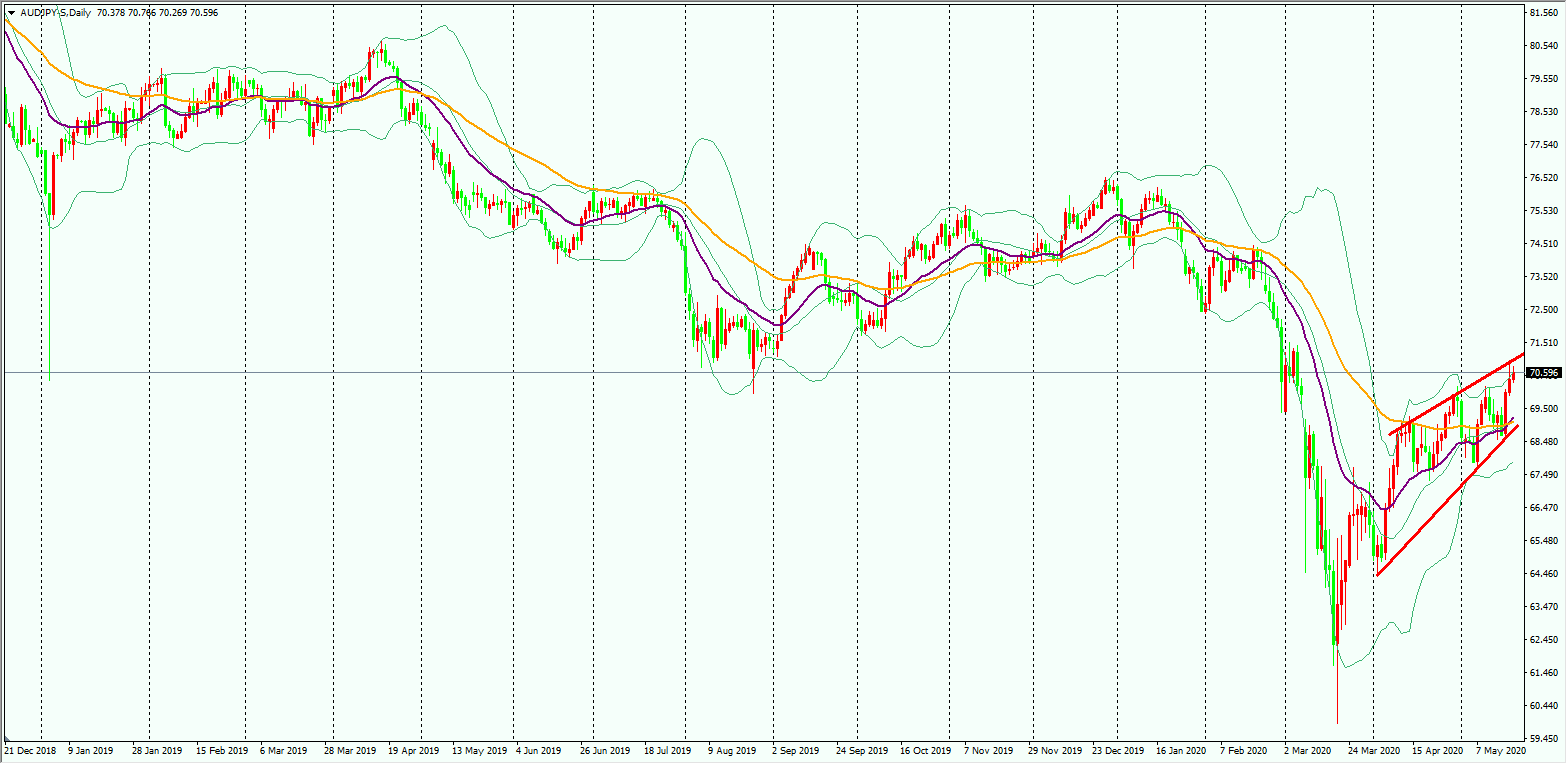The height and width of the screenshot is (764, 1567).
Task: Click the 77.540 price scale label
Action: coord(1544,144)
